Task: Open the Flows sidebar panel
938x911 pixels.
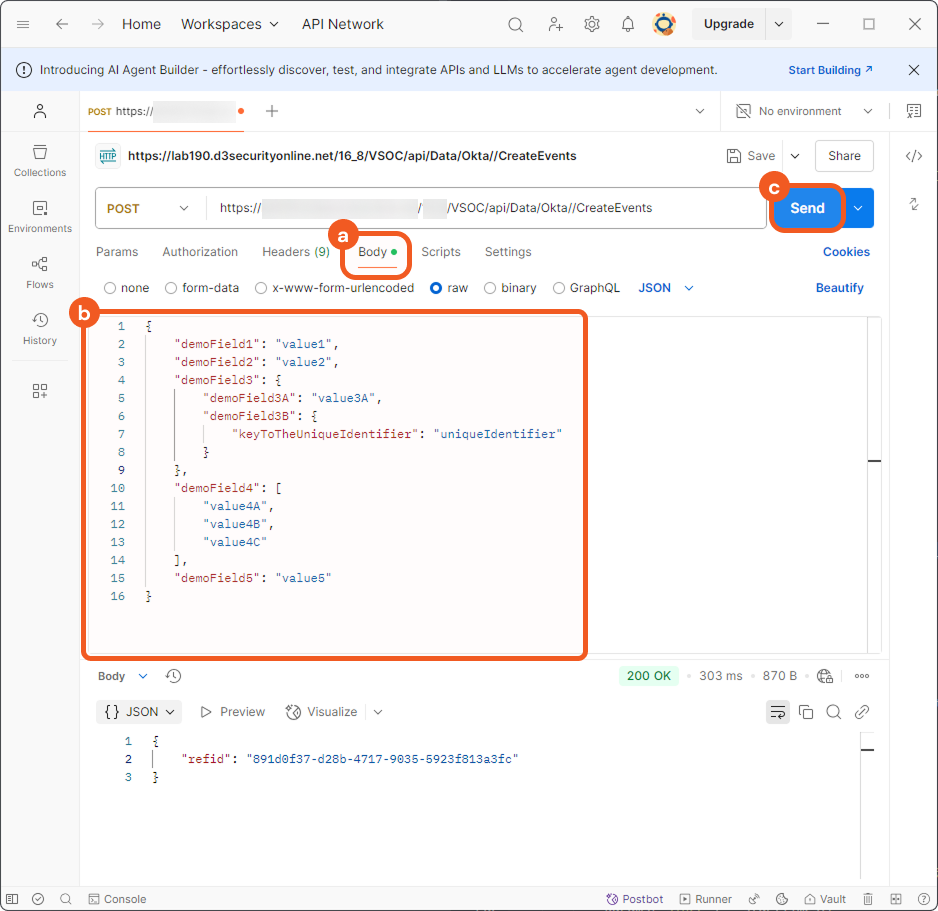Action: click(x=40, y=272)
